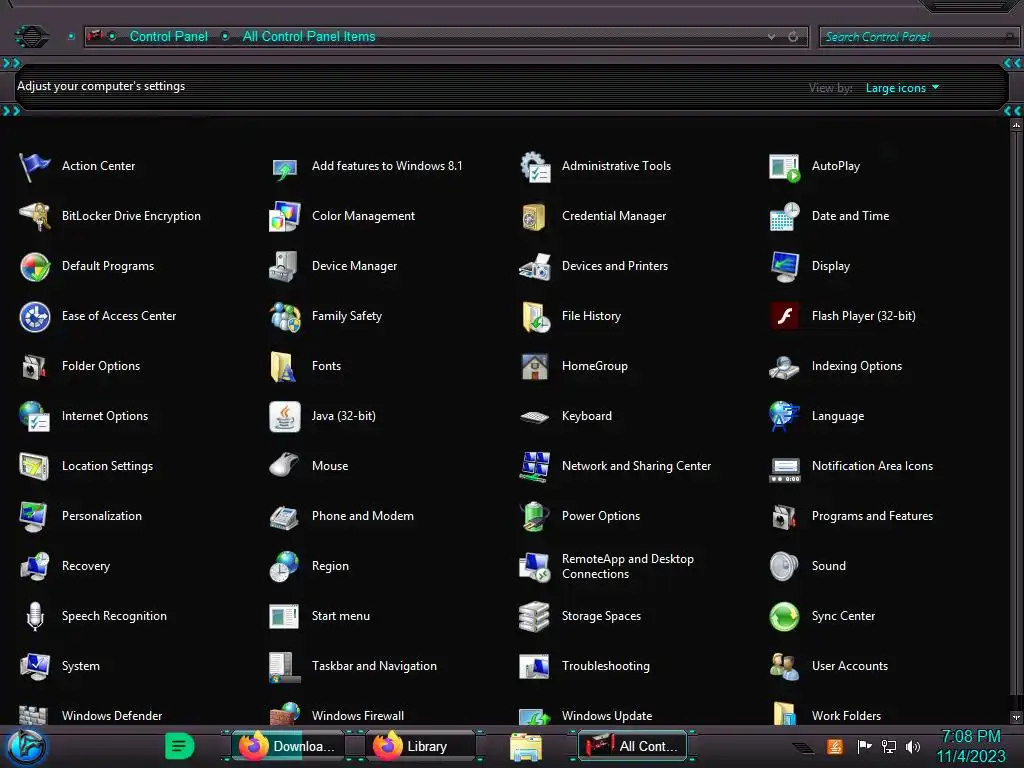
Task: Click the AutoPlay label
Action: (836, 166)
